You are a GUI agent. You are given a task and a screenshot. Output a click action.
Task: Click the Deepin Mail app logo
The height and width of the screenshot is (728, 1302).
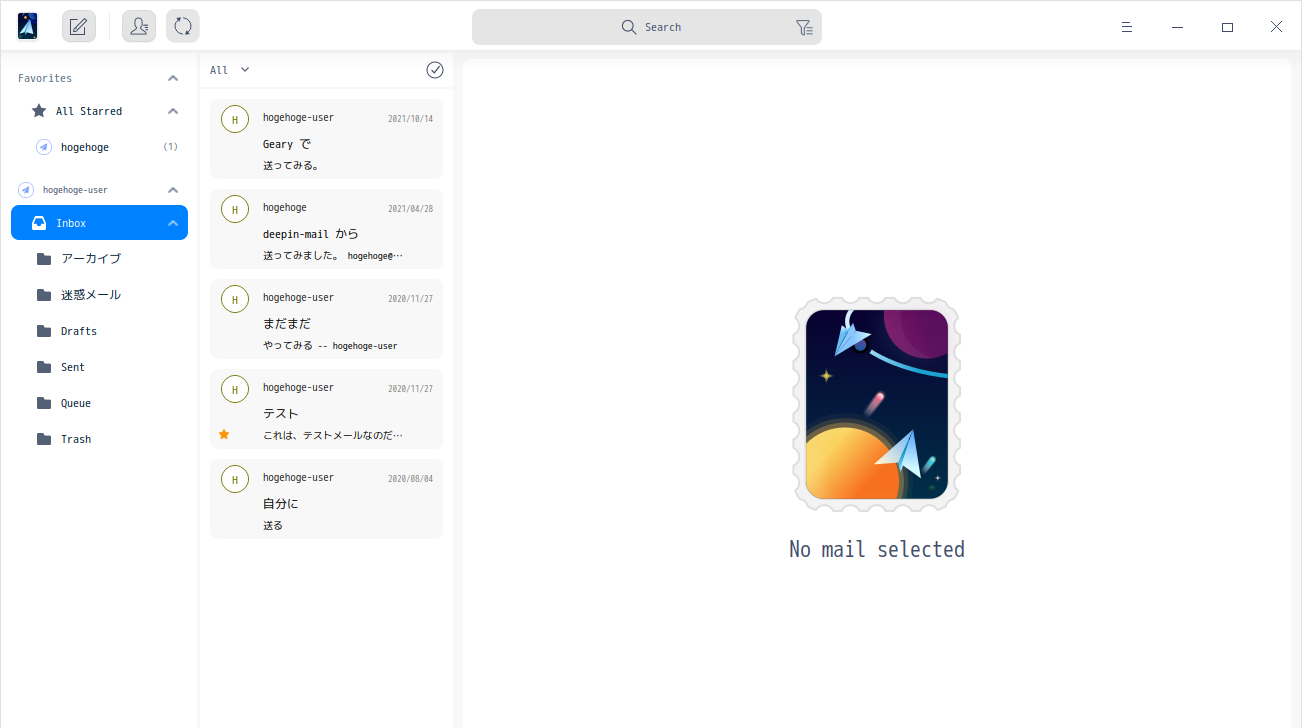pos(28,27)
